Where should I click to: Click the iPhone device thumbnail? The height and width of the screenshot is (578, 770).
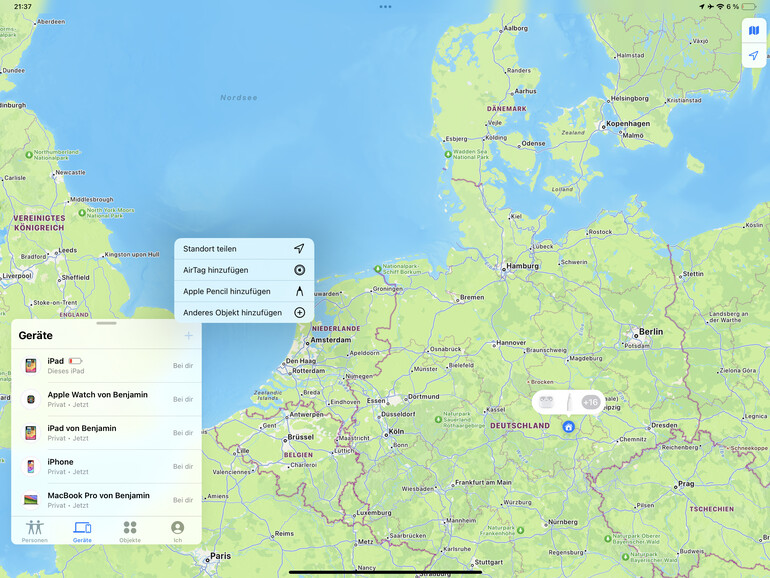pyautogui.click(x=30, y=467)
